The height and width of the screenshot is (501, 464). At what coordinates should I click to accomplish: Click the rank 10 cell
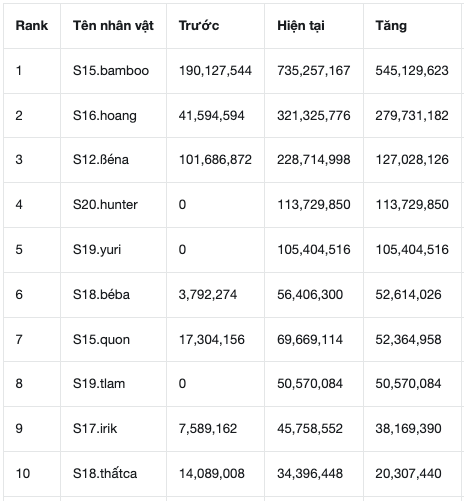tap(32, 474)
